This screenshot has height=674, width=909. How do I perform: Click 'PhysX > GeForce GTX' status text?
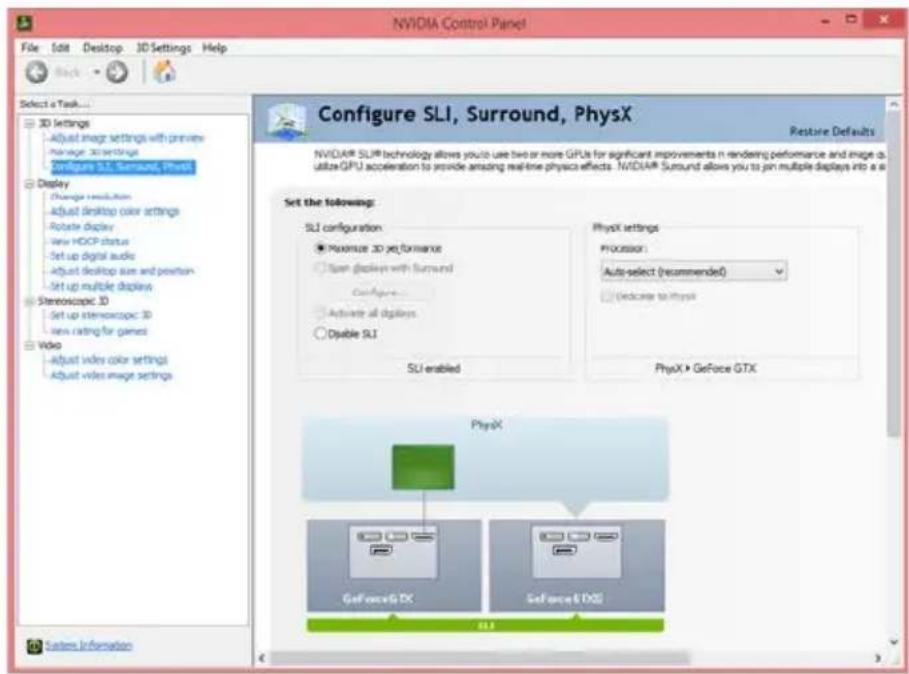pyautogui.click(x=706, y=368)
